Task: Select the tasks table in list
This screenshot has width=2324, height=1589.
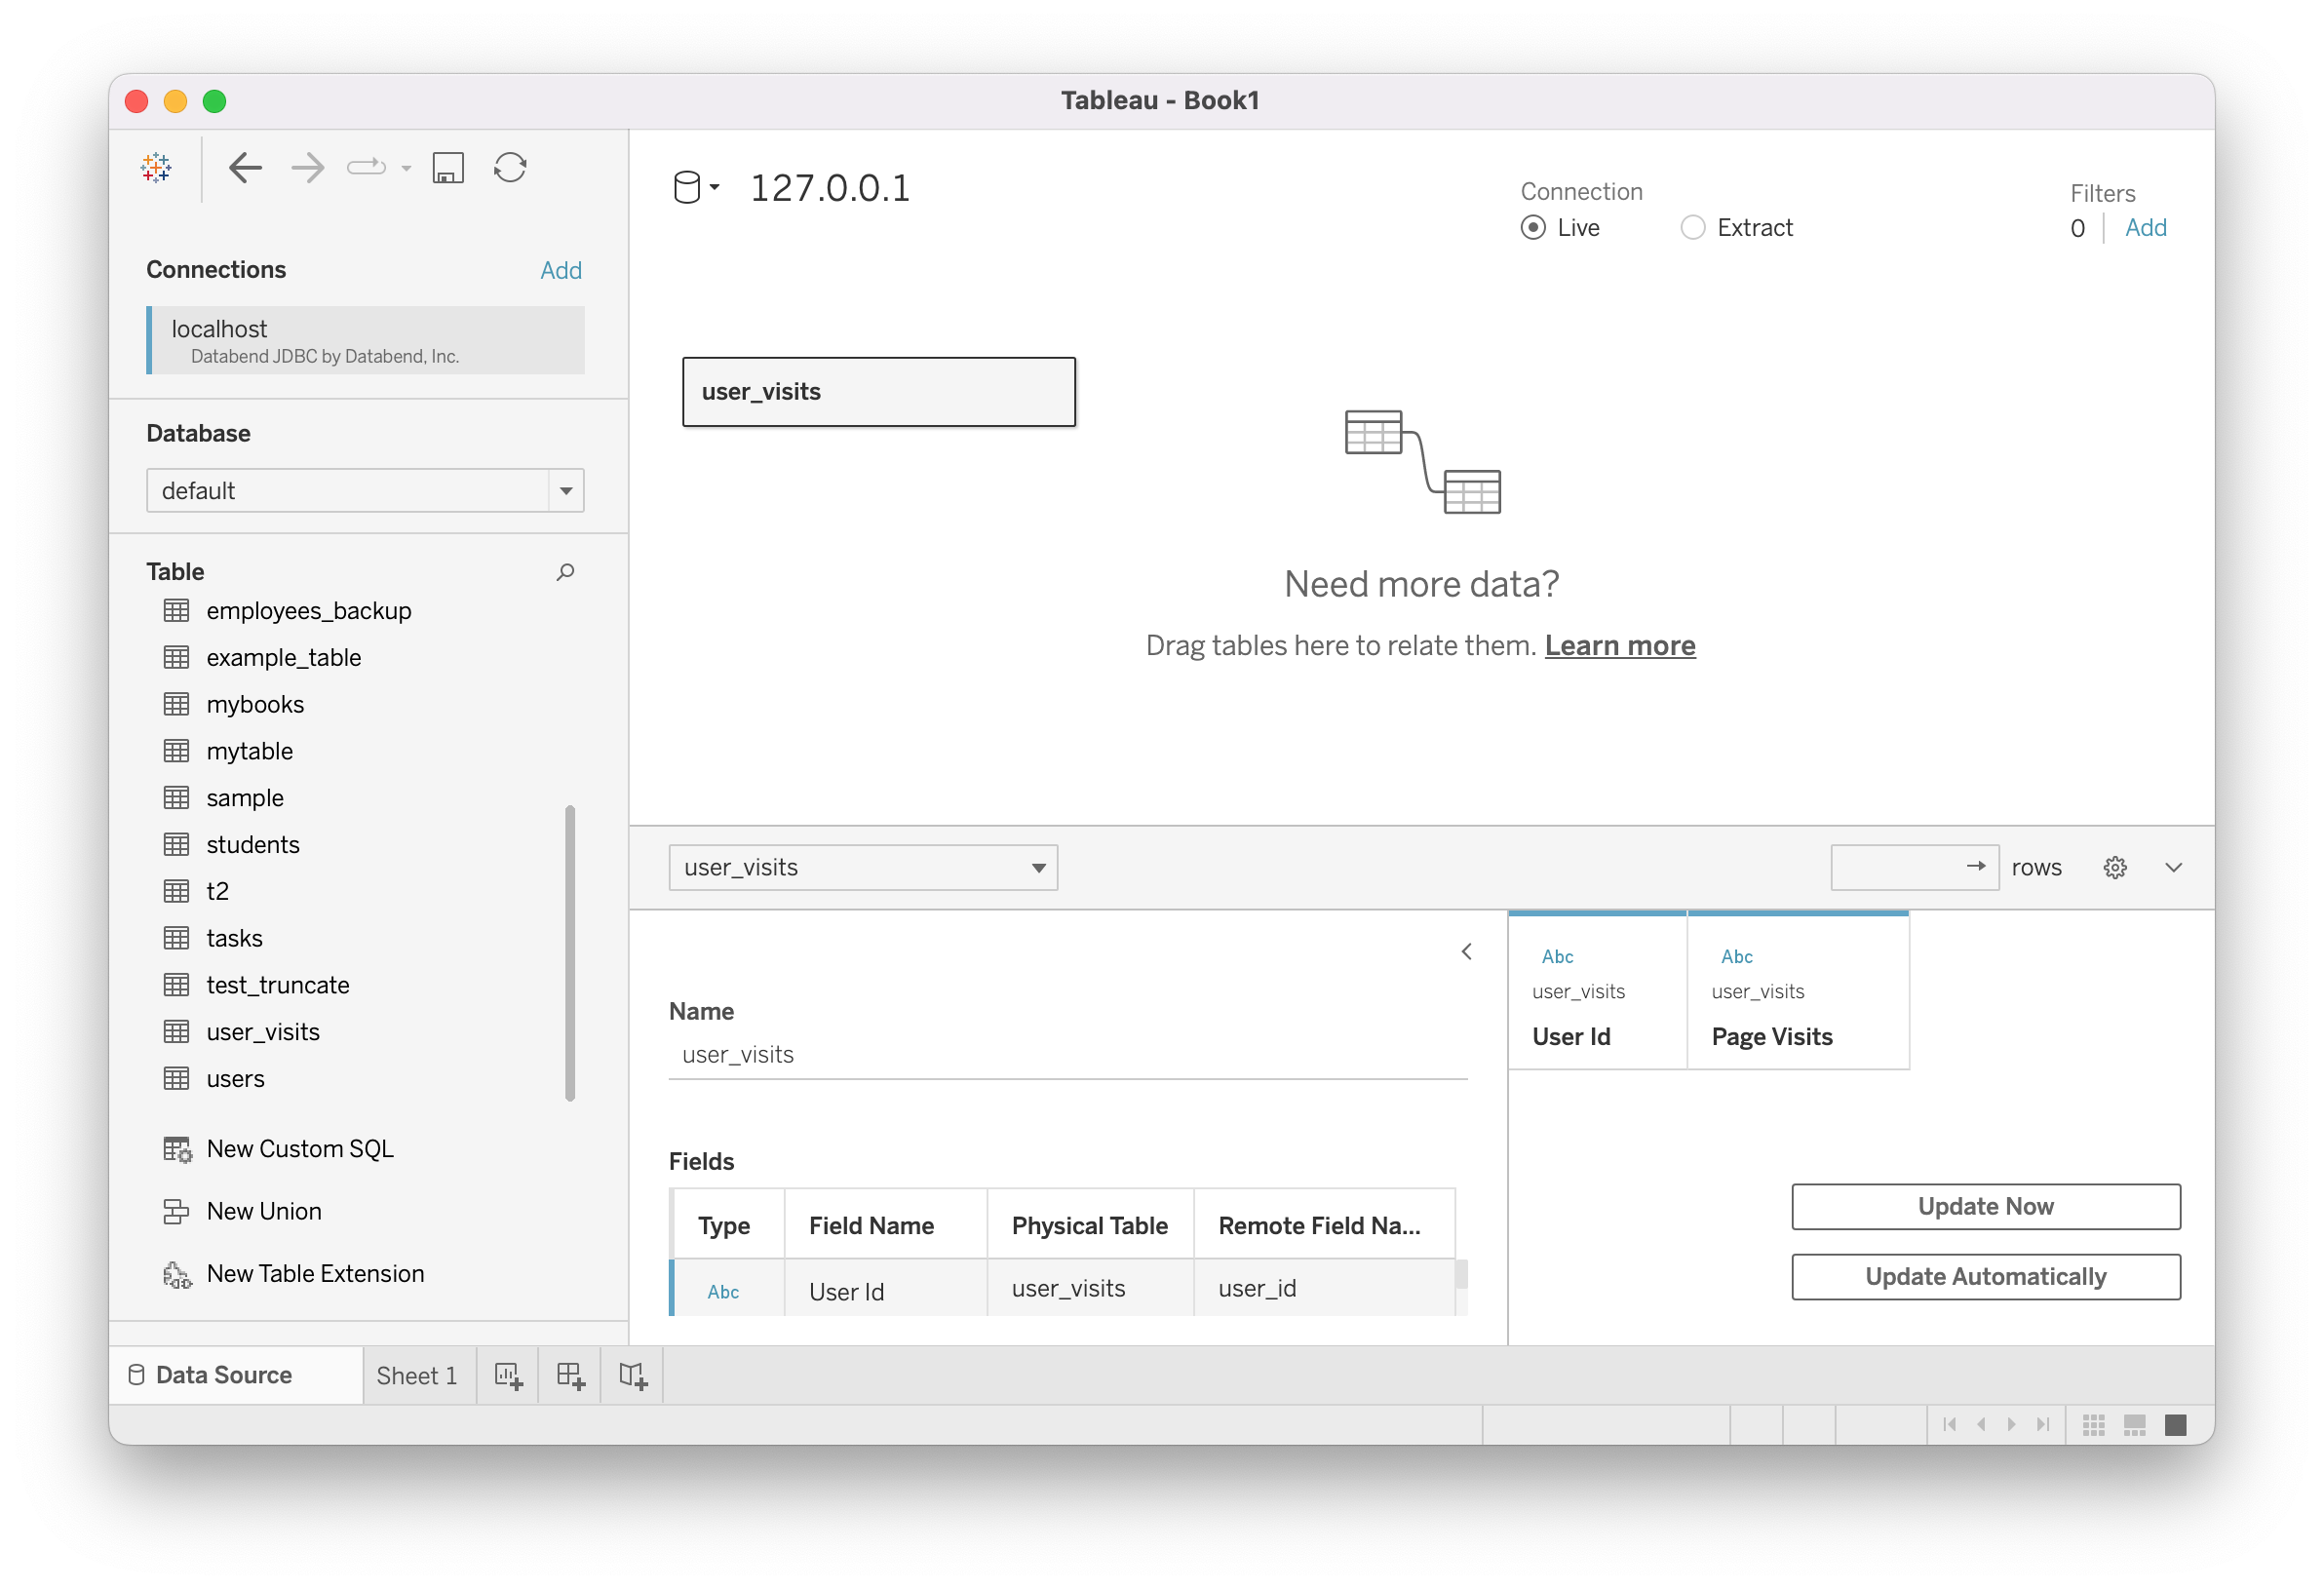Action: point(234,938)
